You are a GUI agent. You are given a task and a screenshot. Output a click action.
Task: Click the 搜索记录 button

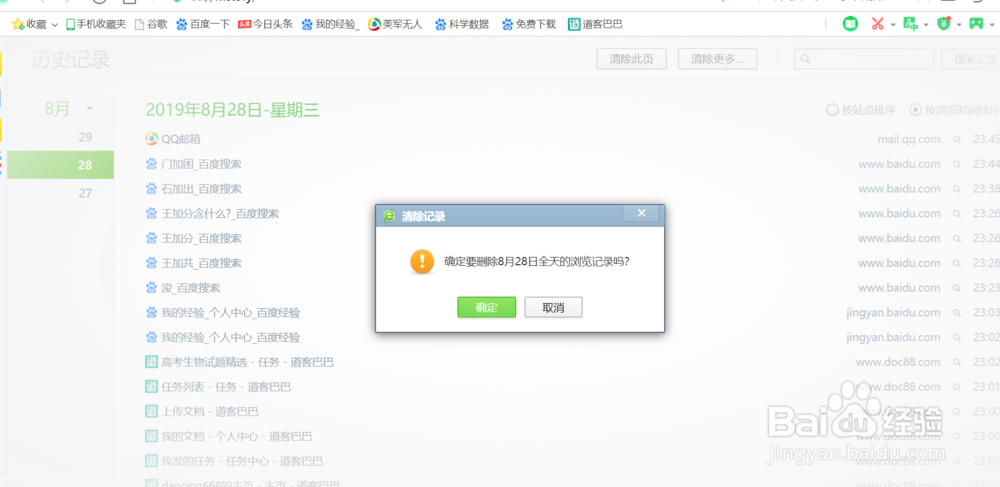971,59
